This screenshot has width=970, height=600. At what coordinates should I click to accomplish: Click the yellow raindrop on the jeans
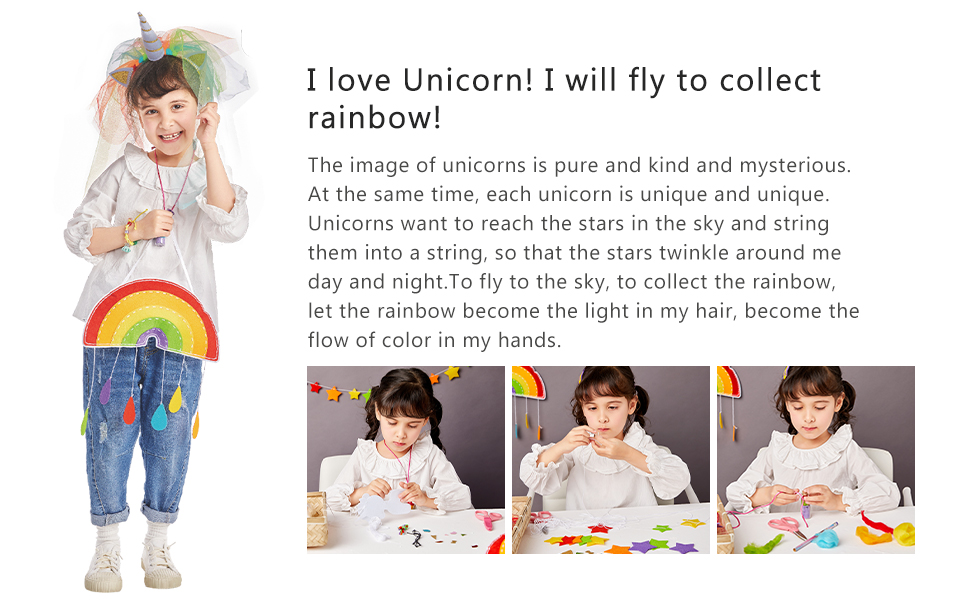click(x=176, y=399)
